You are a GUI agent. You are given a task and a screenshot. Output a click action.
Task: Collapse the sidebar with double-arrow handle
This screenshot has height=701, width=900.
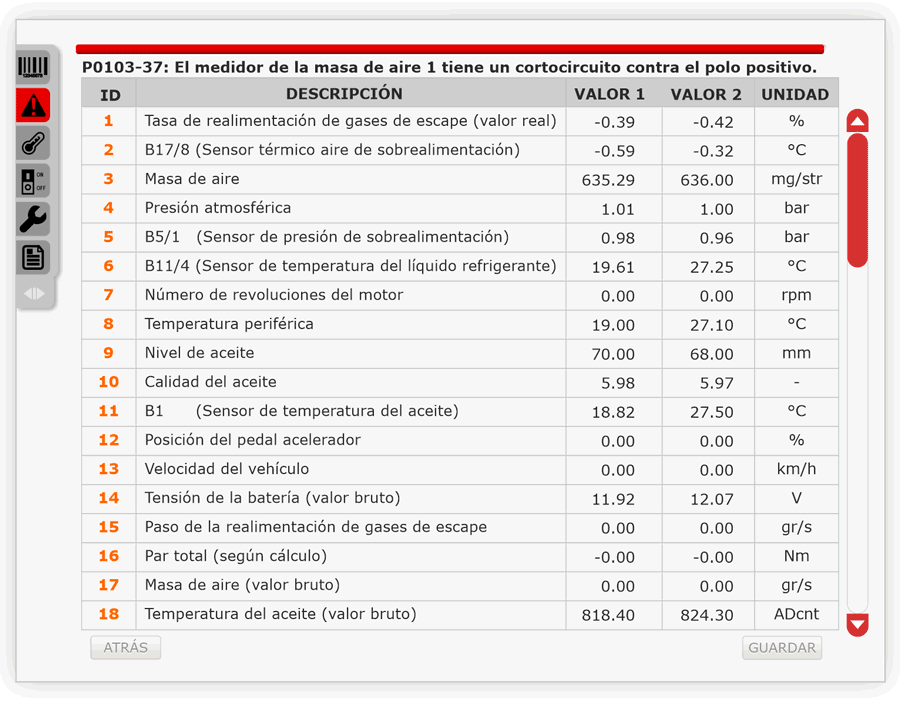pos(34,293)
